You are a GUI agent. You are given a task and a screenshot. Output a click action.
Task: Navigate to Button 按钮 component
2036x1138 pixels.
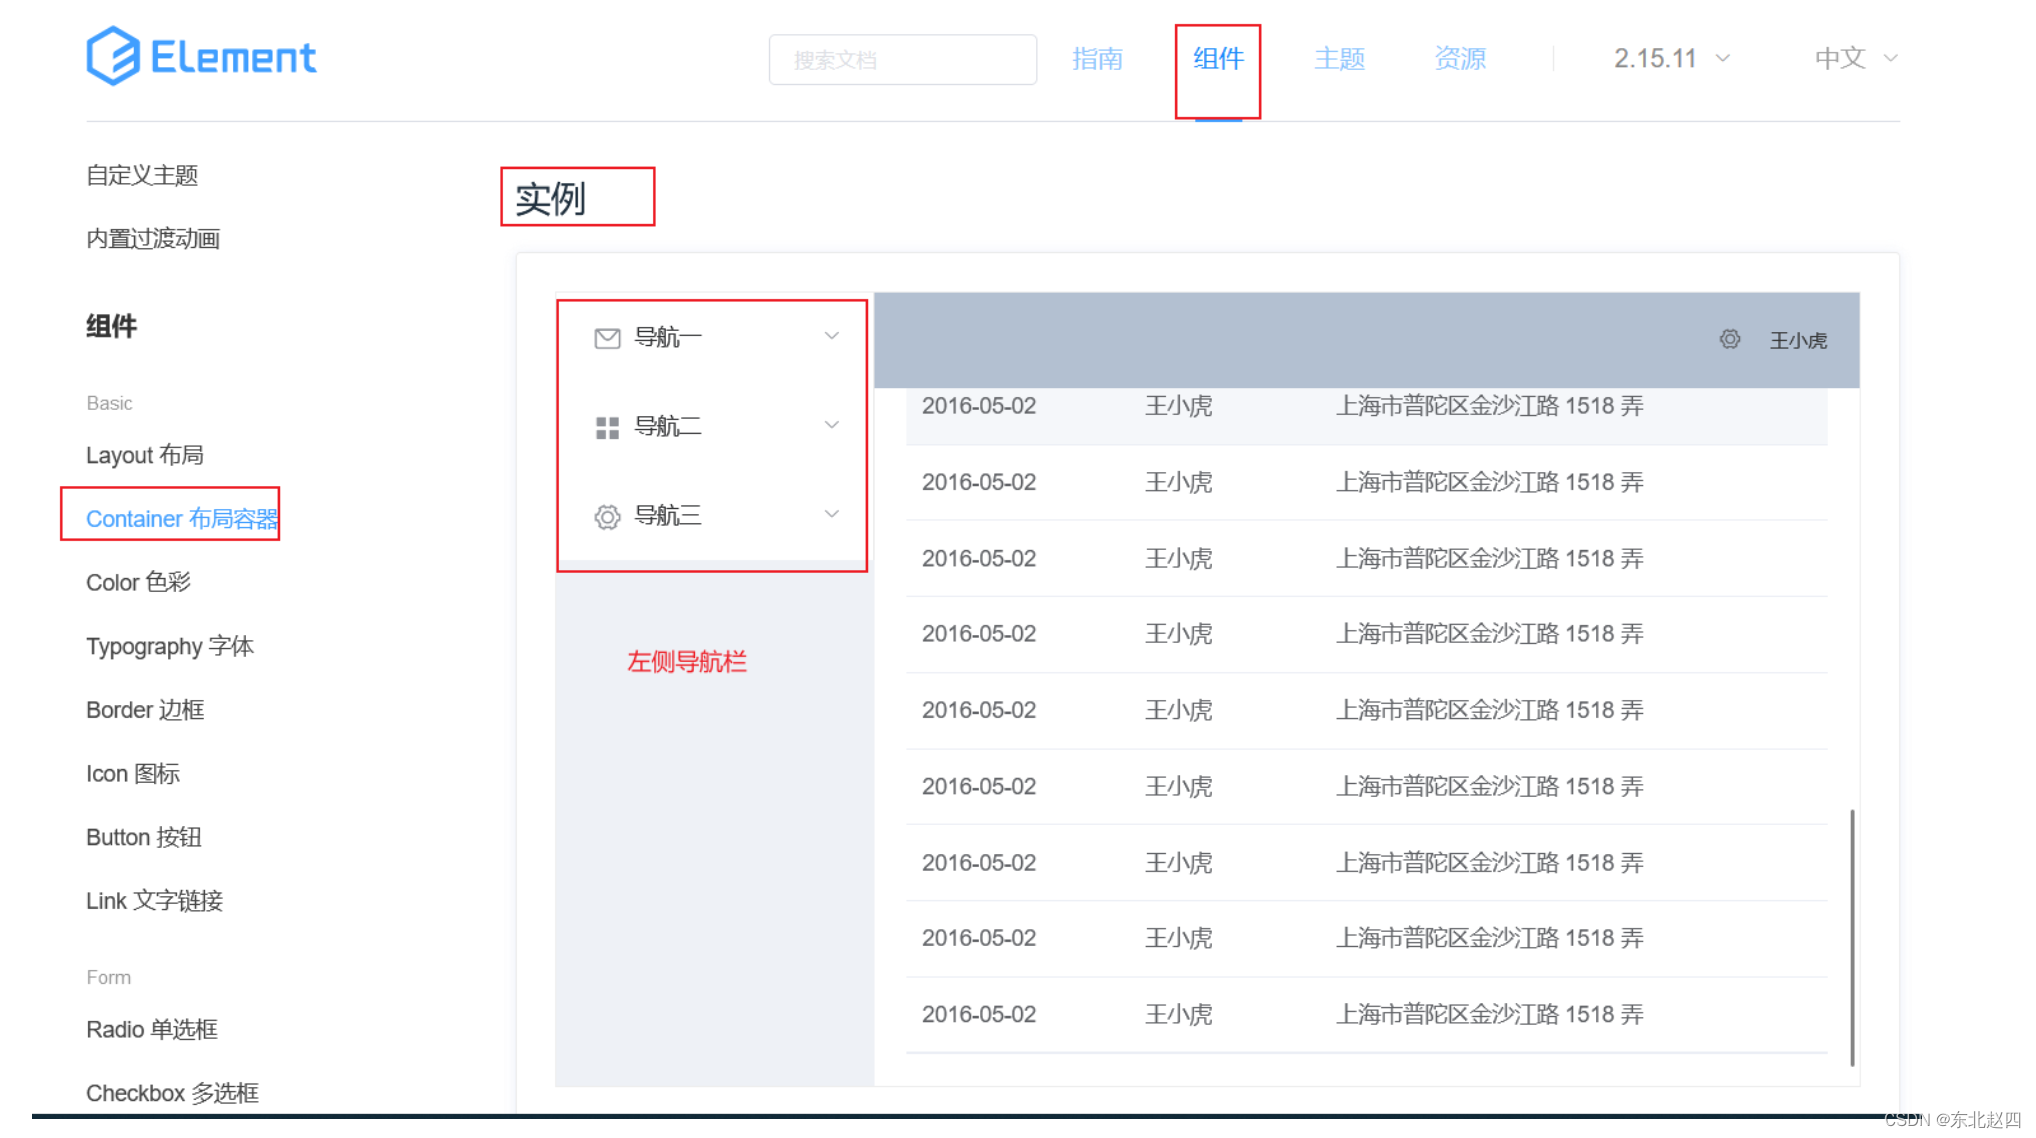point(143,837)
